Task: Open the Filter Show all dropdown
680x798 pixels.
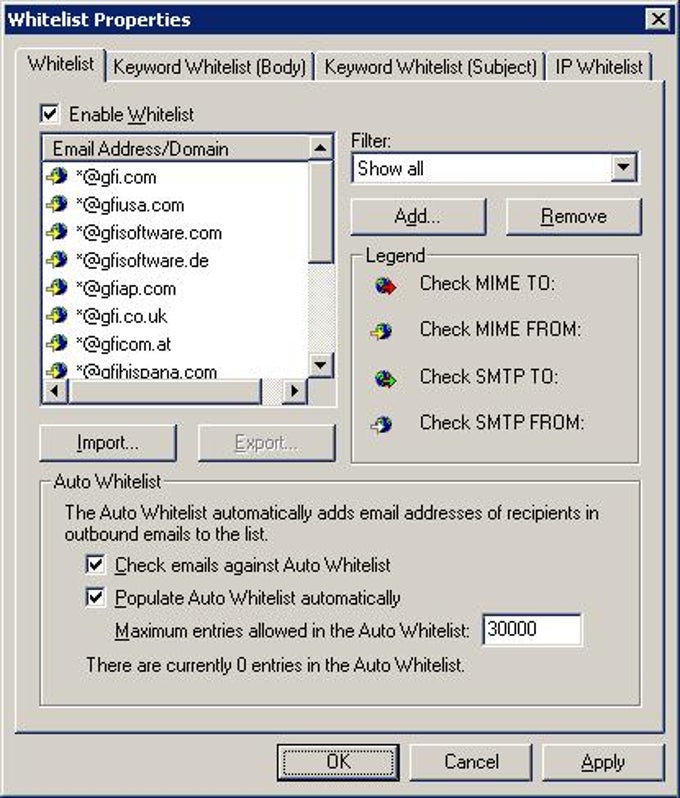Action: [x=624, y=167]
